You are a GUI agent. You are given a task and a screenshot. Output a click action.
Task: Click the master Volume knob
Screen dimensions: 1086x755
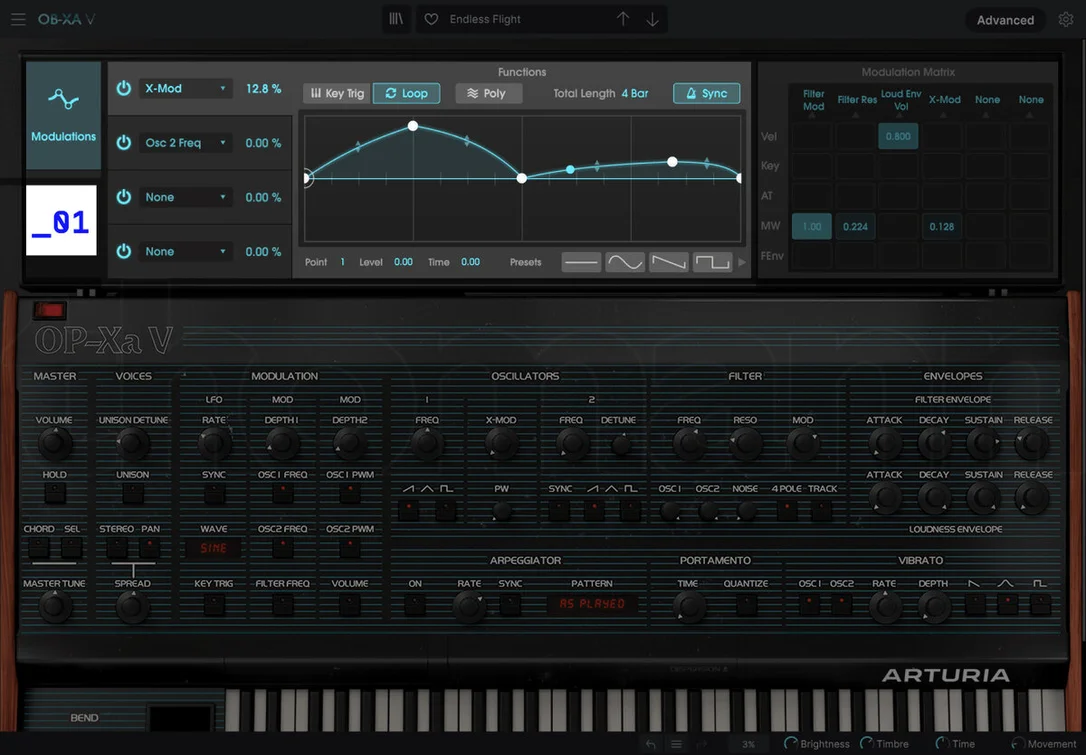coord(54,443)
